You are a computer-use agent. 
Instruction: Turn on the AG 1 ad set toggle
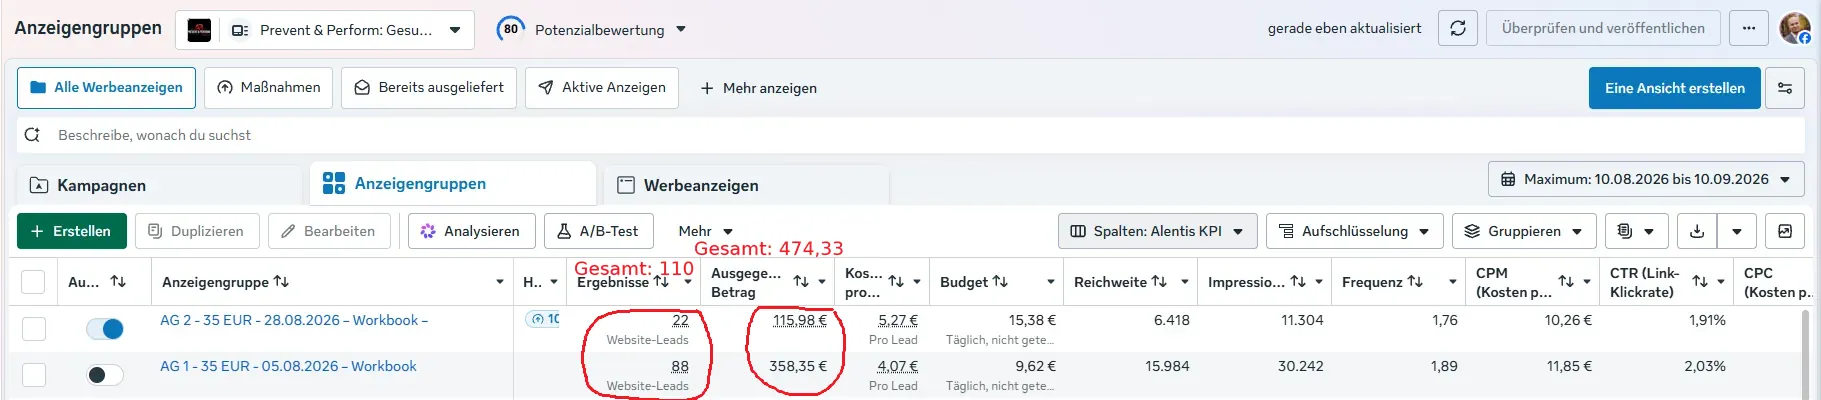click(105, 375)
